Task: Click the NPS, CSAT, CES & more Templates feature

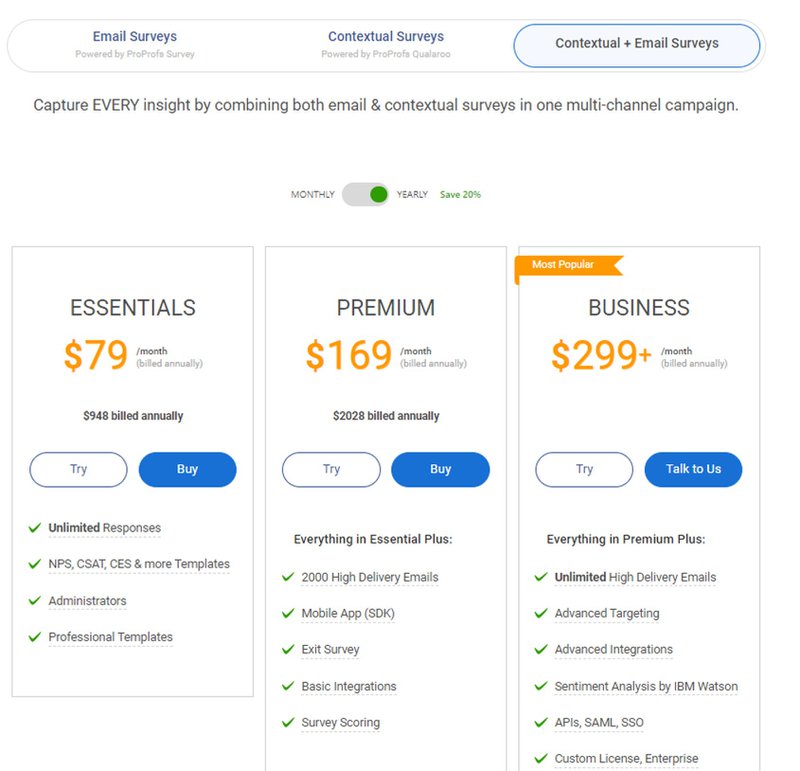Action: point(139,564)
